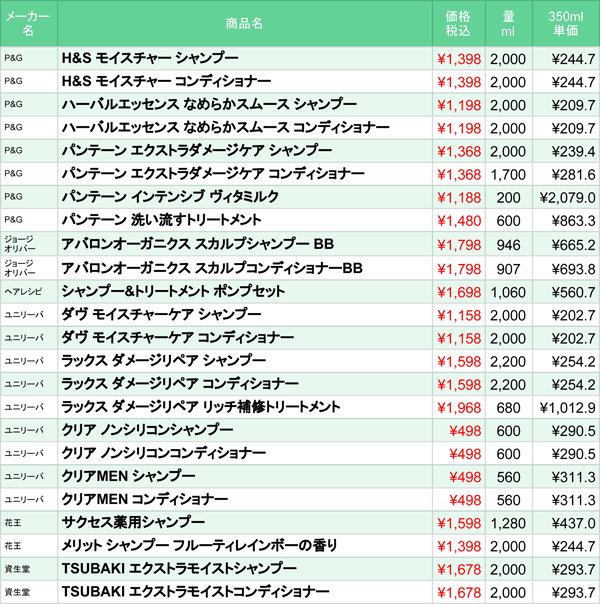The width and height of the screenshot is (600, 604).
Task: Click クリア ノンシリコンコンディショナー
Action: pyautogui.click(x=163, y=453)
